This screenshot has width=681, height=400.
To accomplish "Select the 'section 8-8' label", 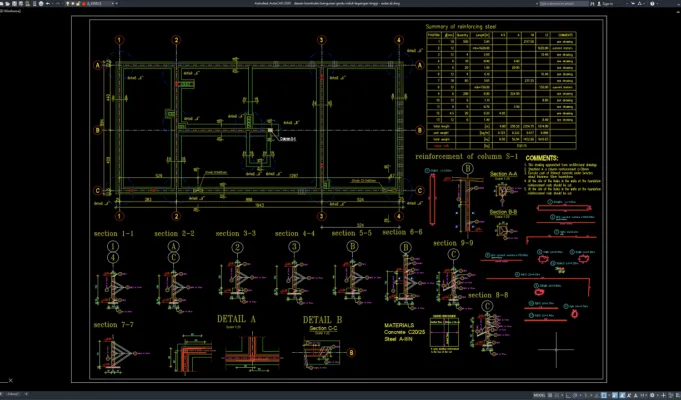I will pyautogui.click(x=488, y=295).
